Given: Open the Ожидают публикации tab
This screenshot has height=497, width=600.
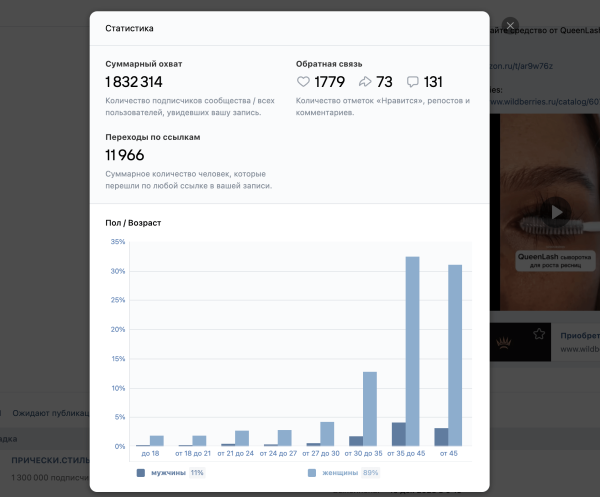Looking at the screenshot, I should [x=50, y=412].
